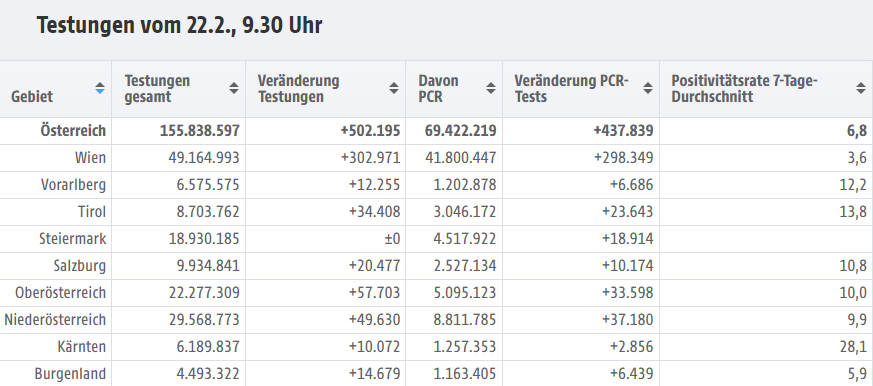Sort table by Gebiet column arrow
The image size is (873, 386).
point(100,88)
